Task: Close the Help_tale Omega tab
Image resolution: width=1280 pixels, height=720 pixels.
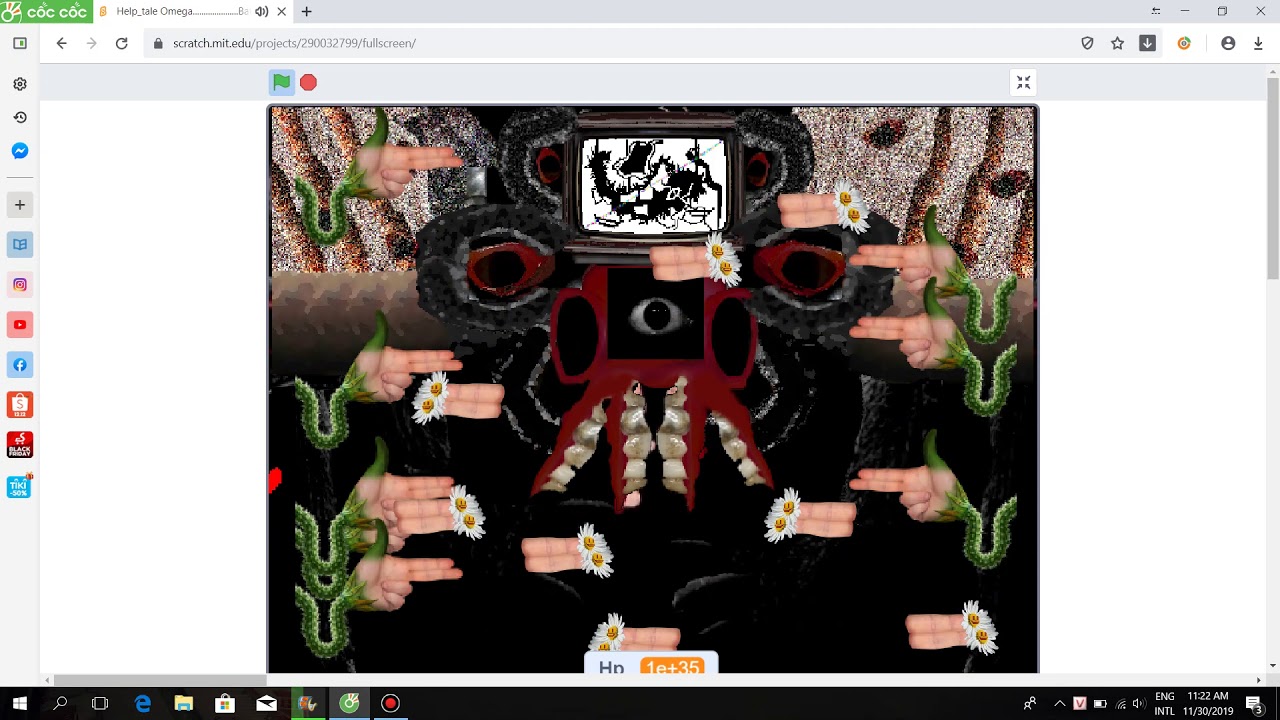Action: click(281, 11)
